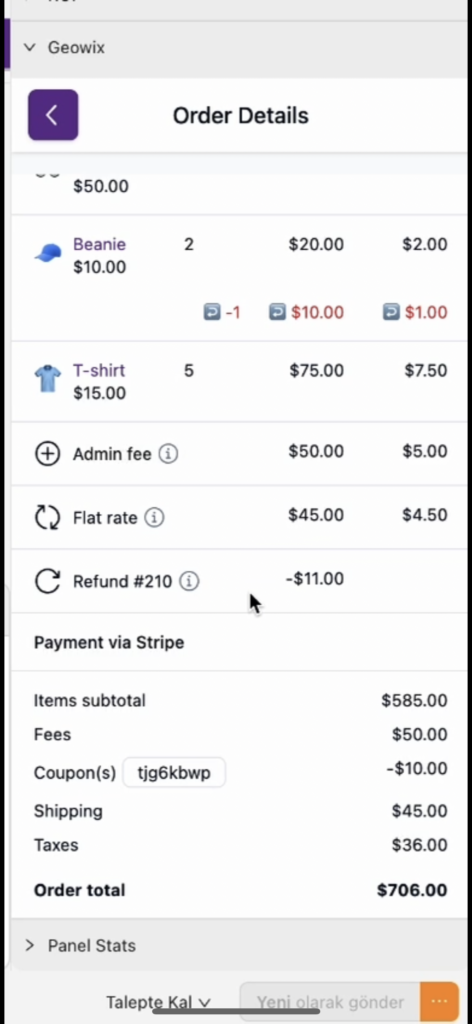Click the tjg6kbwp coupon tag
Image resolution: width=472 pixels, height=1024 pixels.
pyautogui.click(x=174, y=773)
